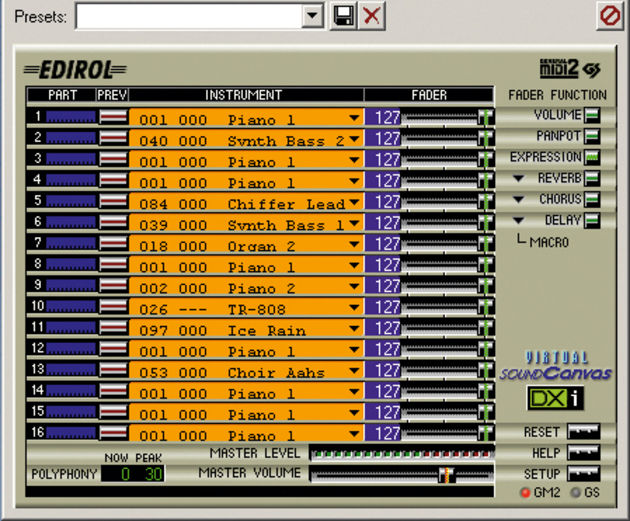Set fader function to DELAY
Image resolution: width=630 pixels, height=521 pixels.
[x=592, y=220]
